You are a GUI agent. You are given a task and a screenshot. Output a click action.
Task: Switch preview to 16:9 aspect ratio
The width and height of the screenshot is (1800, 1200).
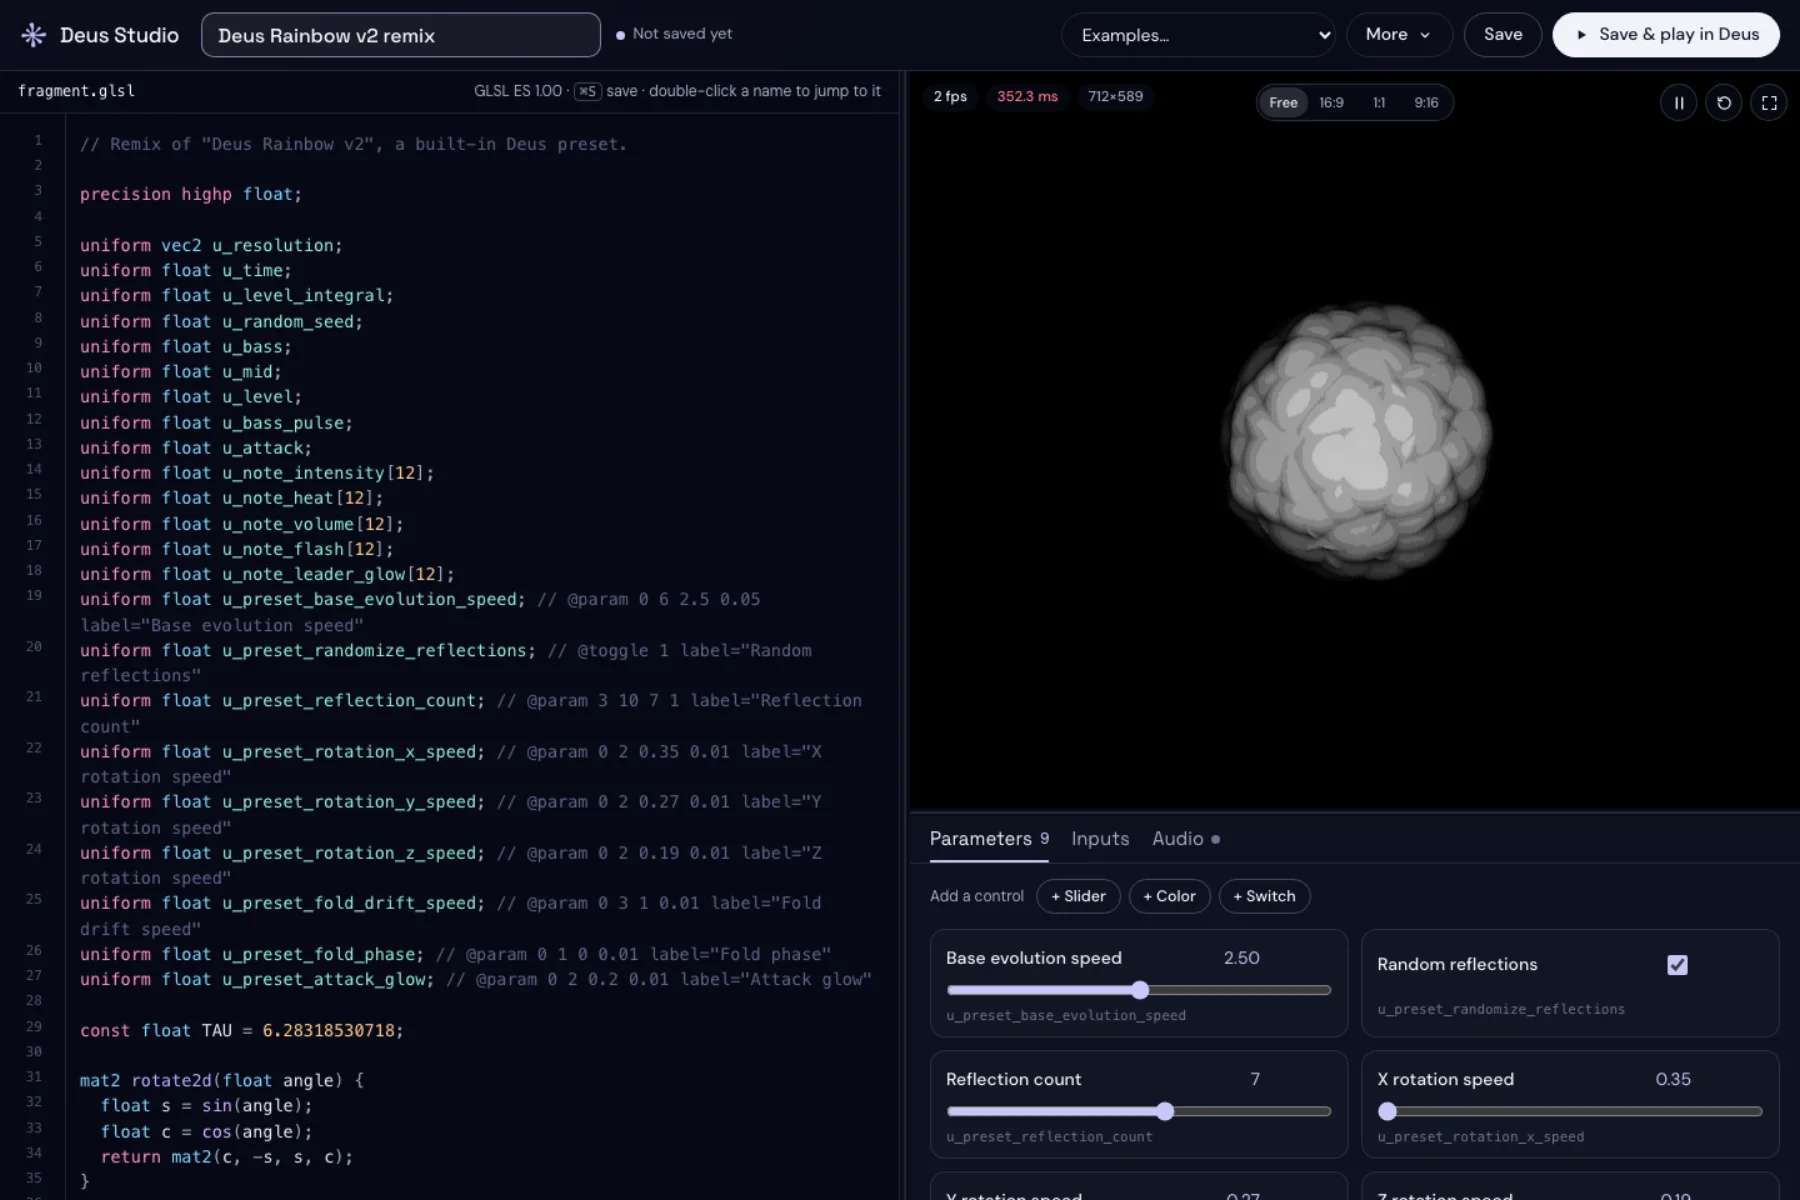1331,103
